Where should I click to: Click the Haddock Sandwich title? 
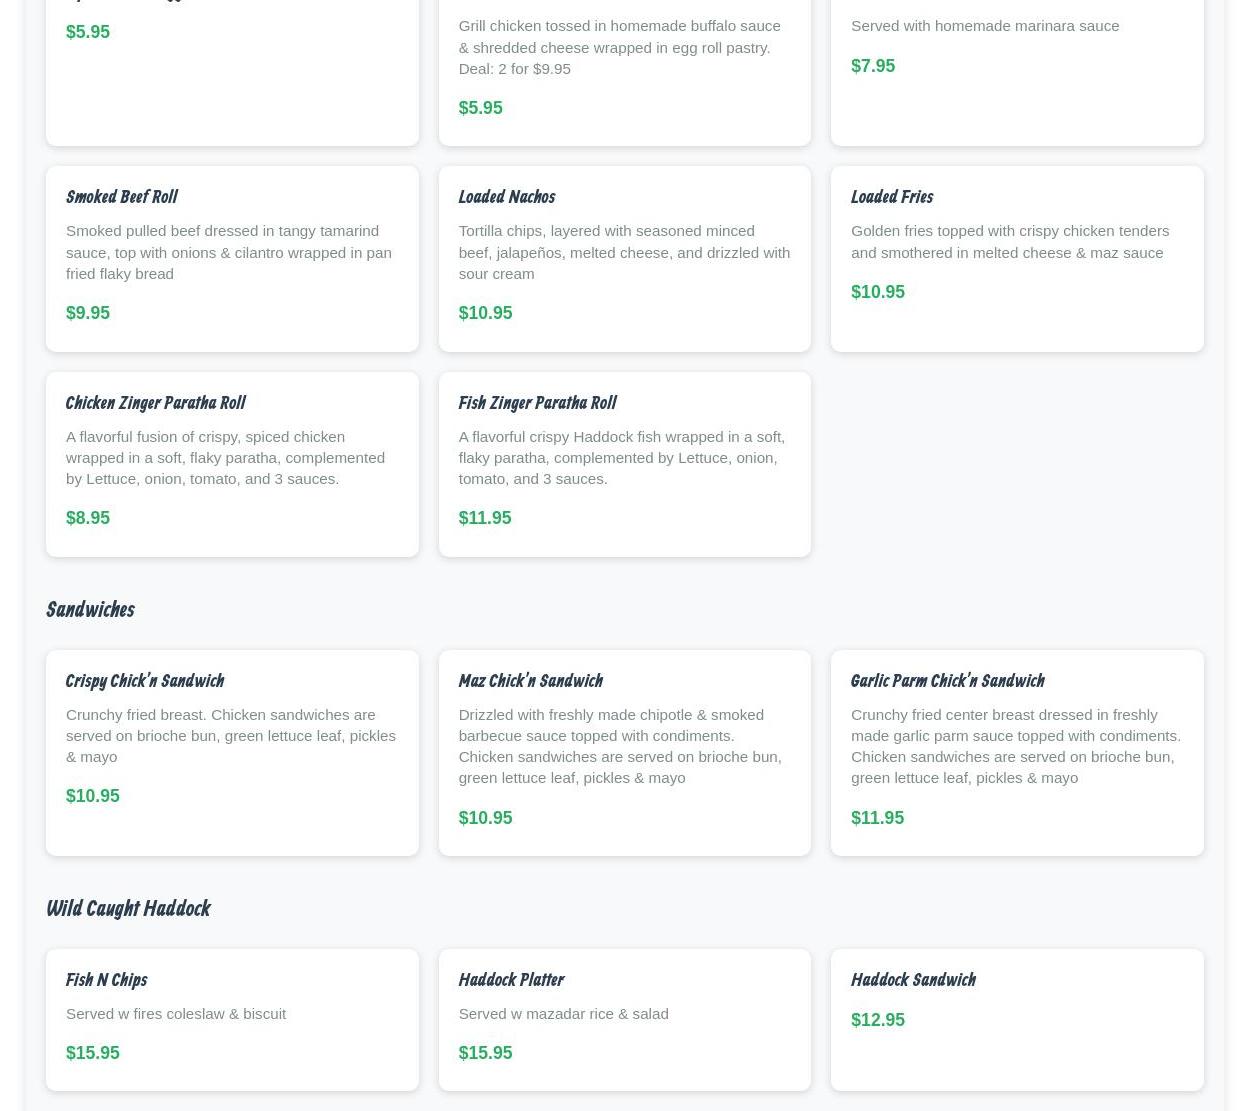click(912, 980)
